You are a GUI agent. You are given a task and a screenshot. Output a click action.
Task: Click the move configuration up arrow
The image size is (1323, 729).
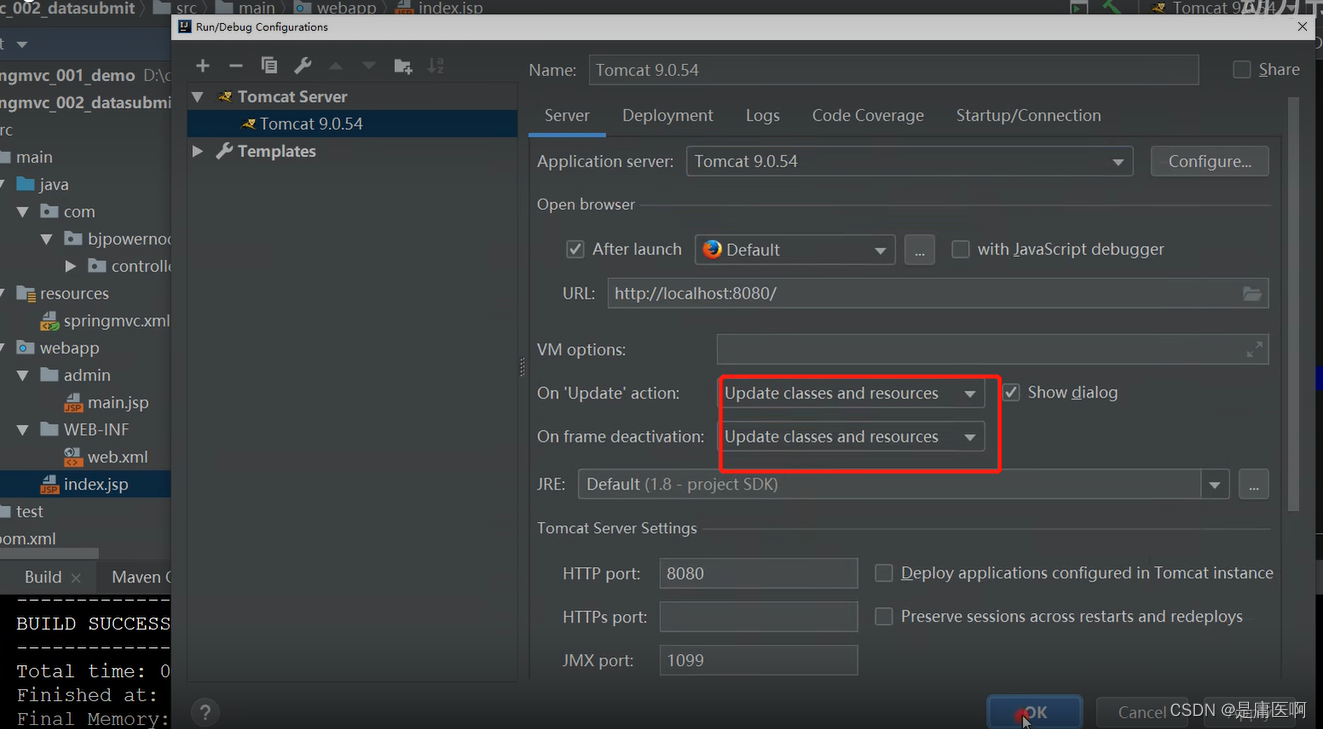(336, 66)
